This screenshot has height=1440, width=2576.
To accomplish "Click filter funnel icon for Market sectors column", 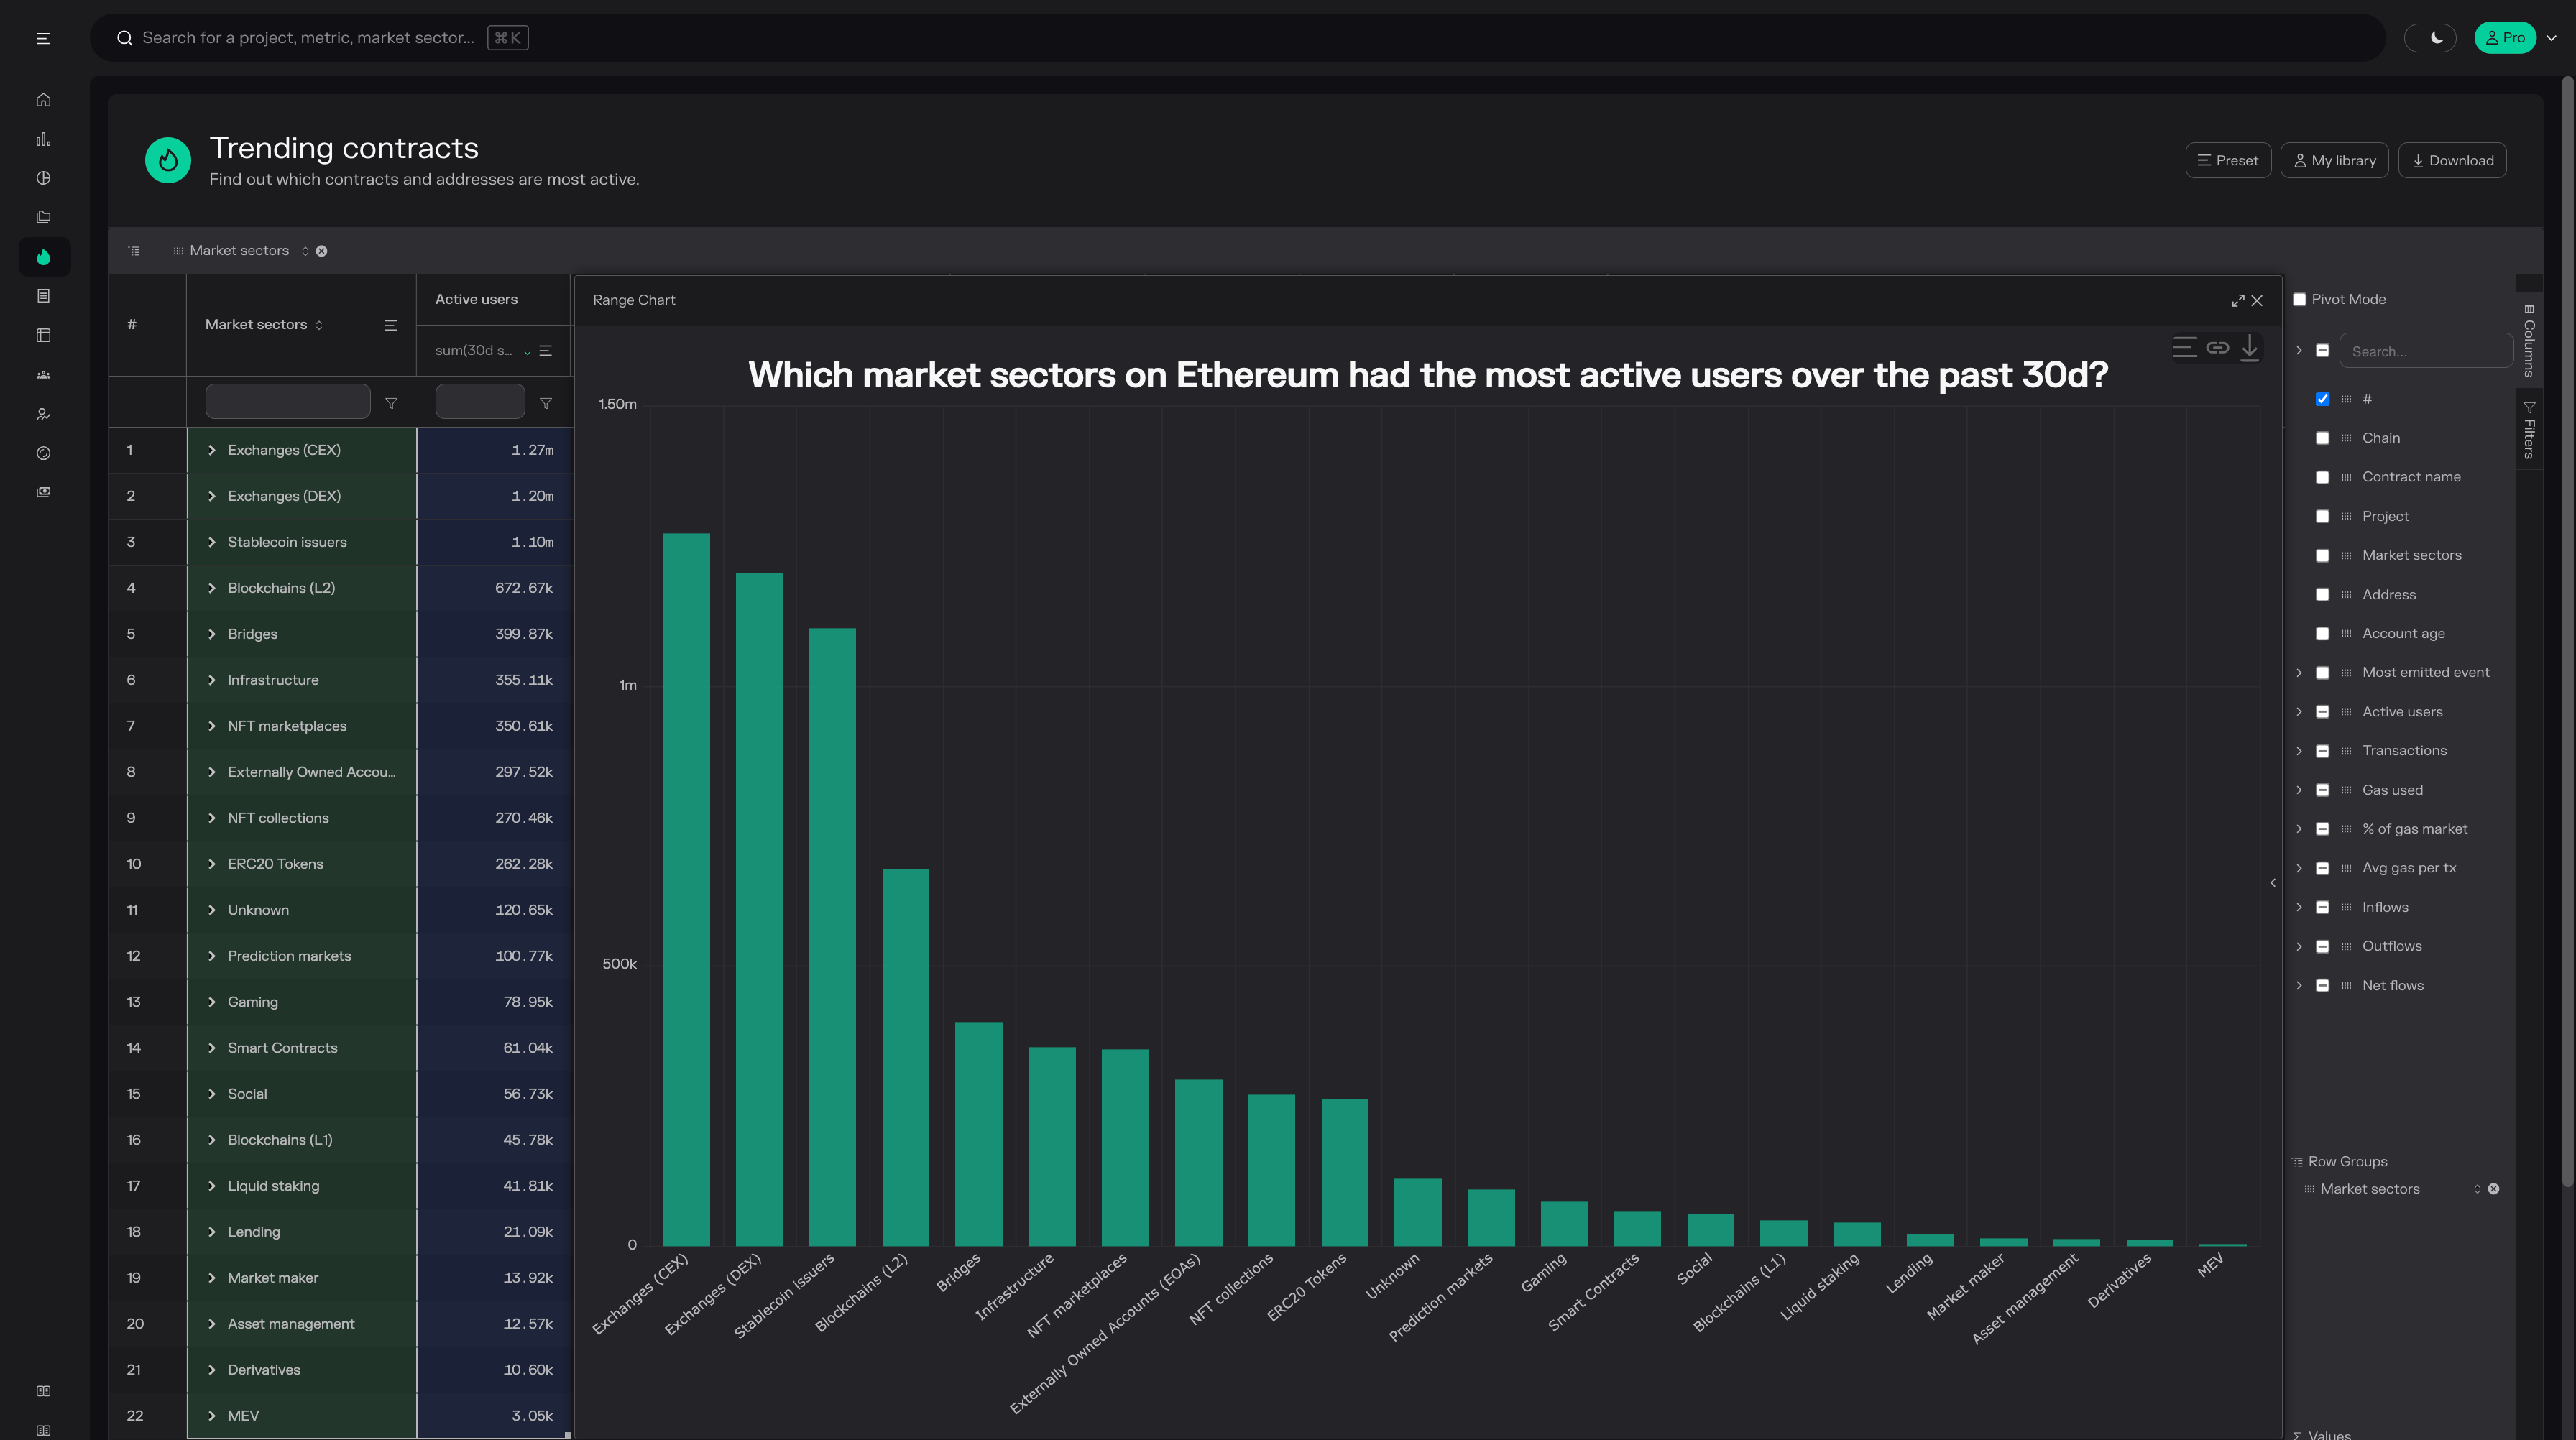I will pyautogui.click(x=391, y=403).
